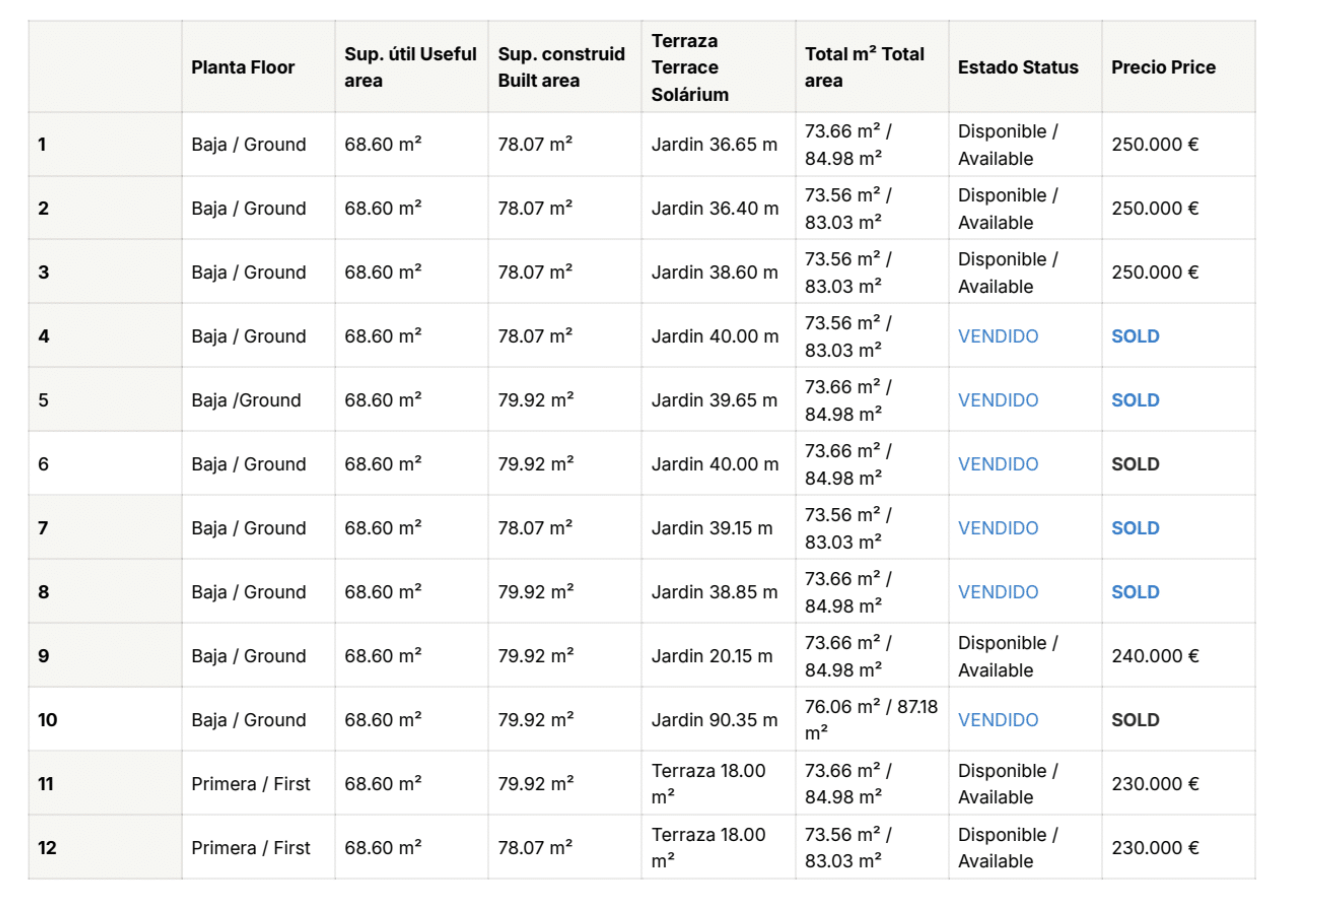1338x916 pixels.
Task: Click the 240.000 € price cell
Action: [1155, 656]
